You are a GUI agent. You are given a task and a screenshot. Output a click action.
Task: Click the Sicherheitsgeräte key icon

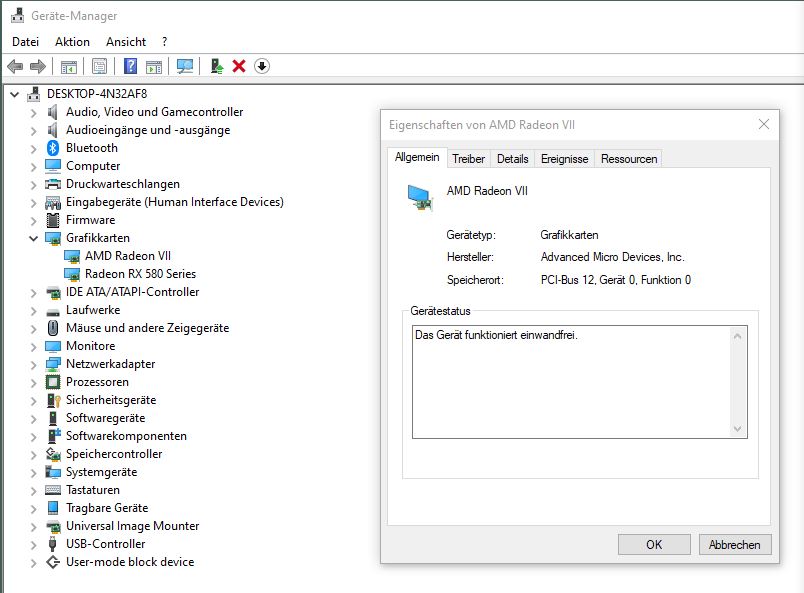point(53,400)
